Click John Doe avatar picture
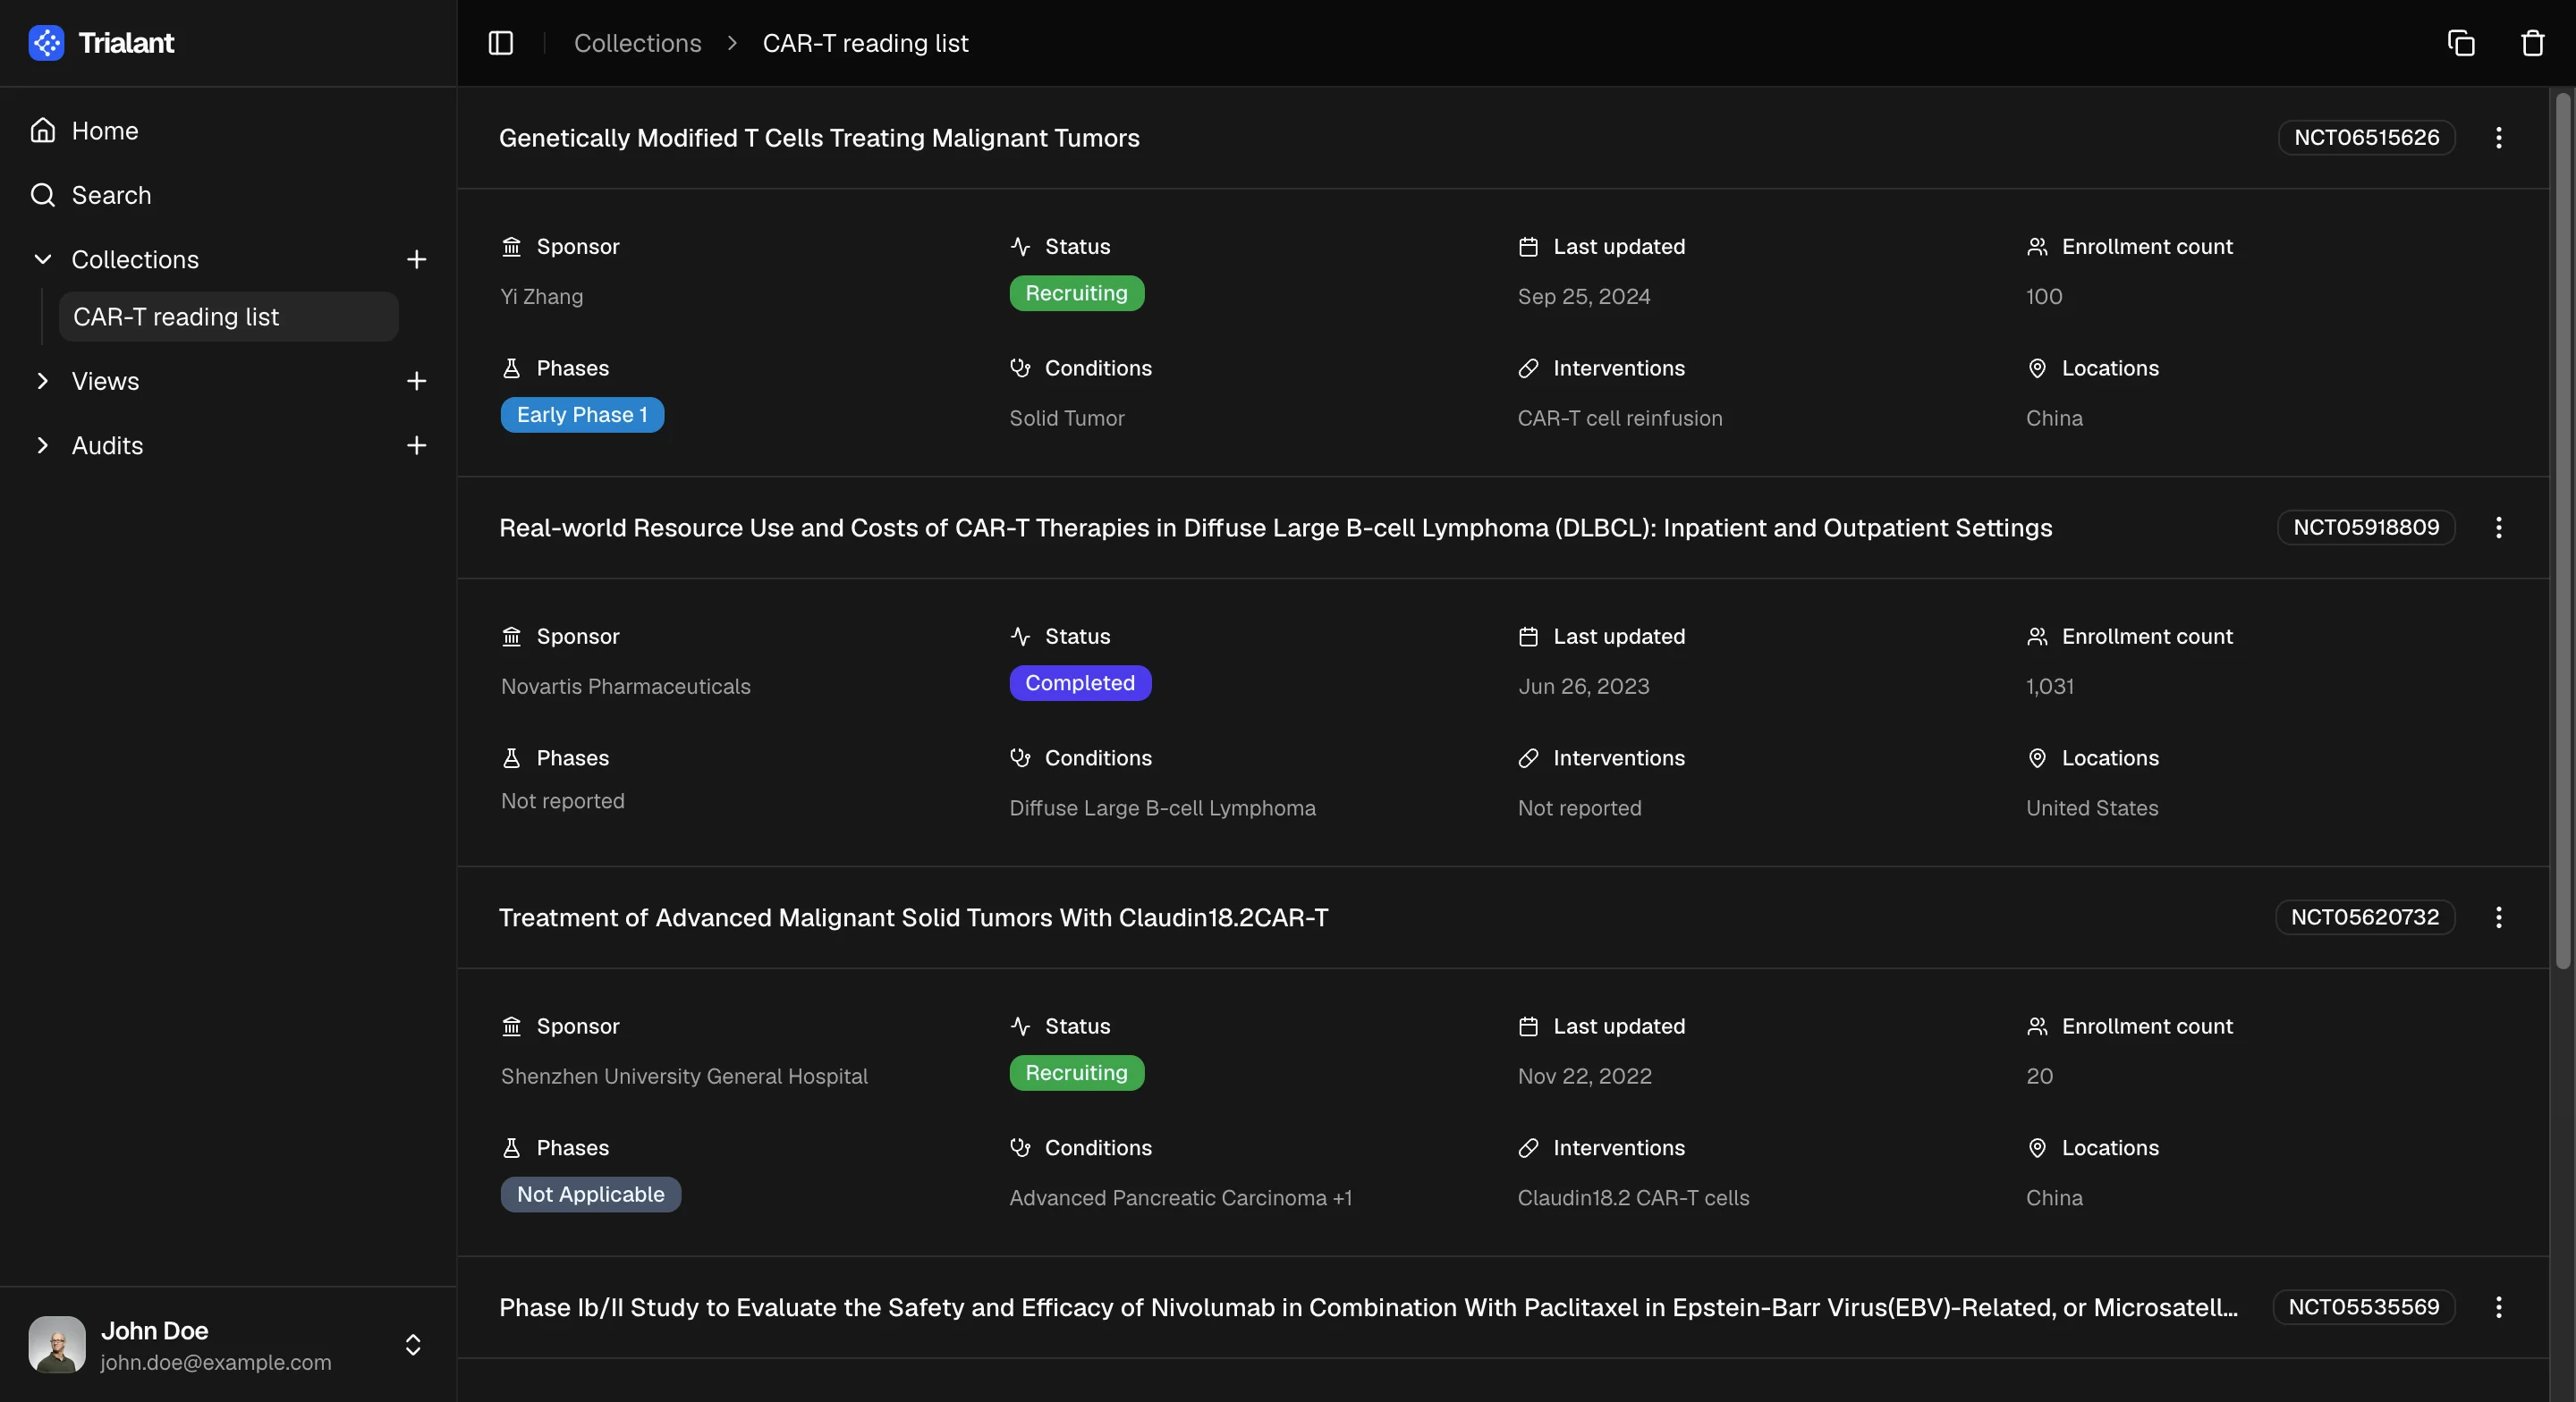This screenshot has width=2576, height=1402. [x=56, y=1344]
